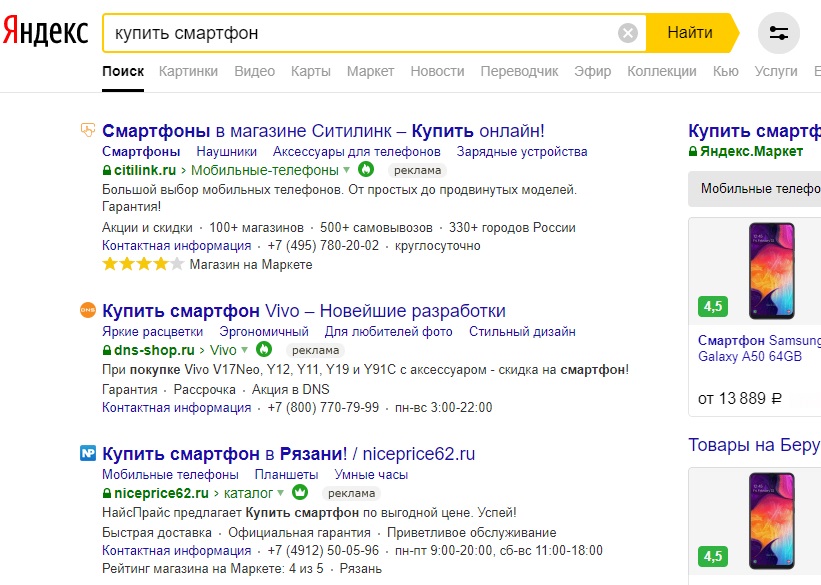The image size is (821, 585).
Task: Click the 4,5 rating badge on Samsung Galaxy A50 card
Action: [713, 306]
